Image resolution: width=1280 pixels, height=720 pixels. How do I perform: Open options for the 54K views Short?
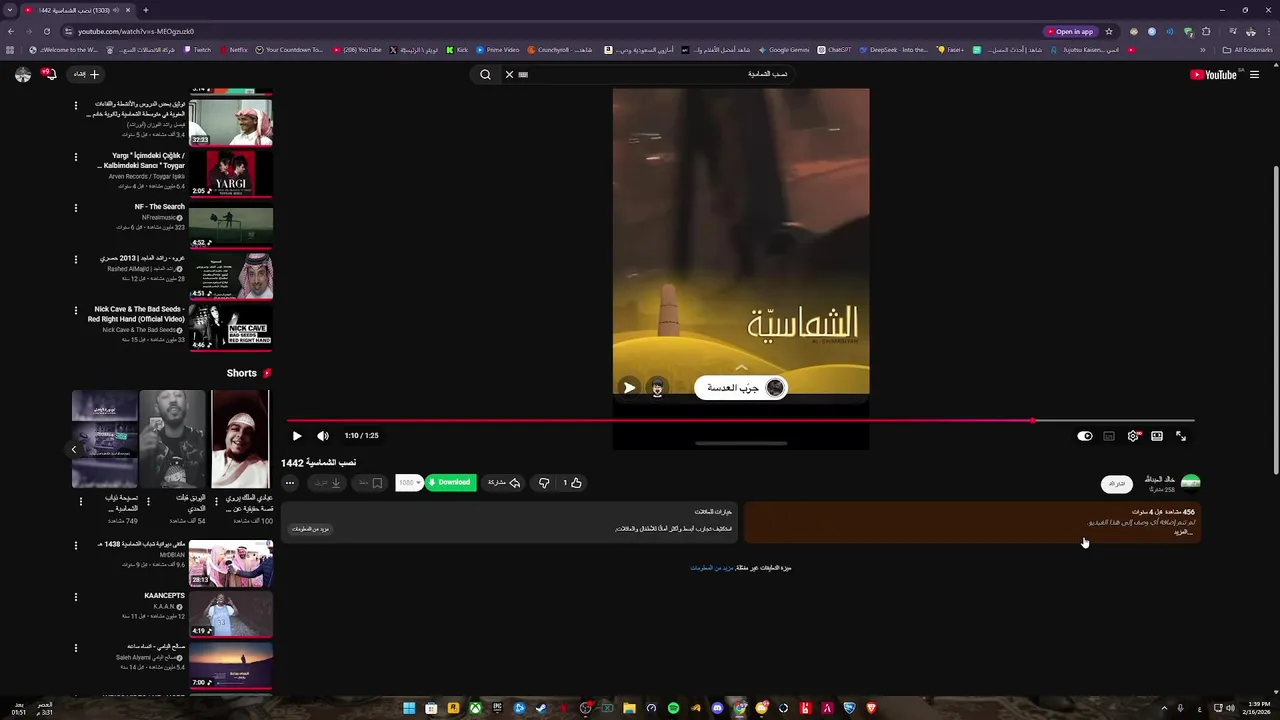point(149,501)
